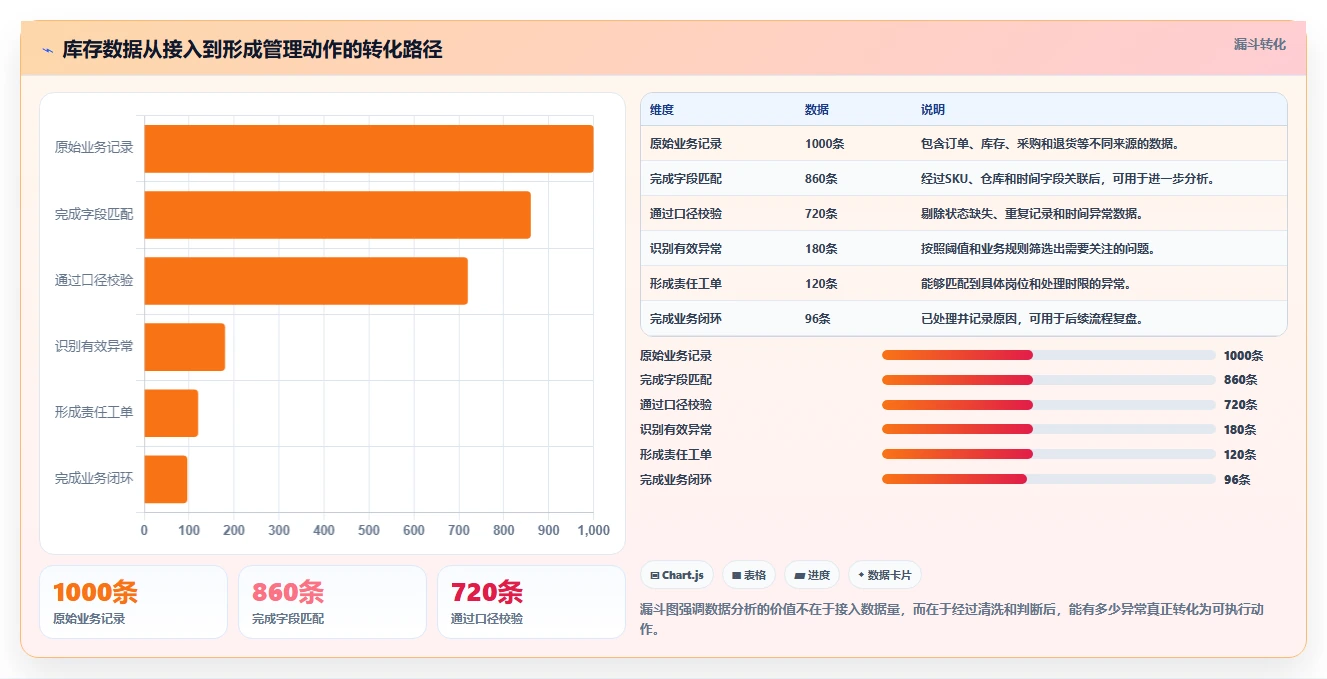Click description 能够匹配到具体岗位和处理时限的异常
The width and height of the screenshot is (1327, 679).
coord(1026,284)
